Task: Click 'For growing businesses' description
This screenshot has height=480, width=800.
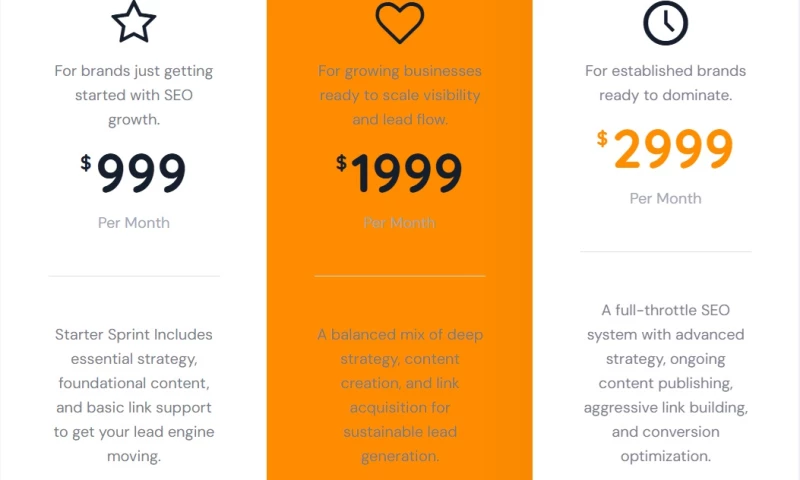Action: [x=399, y=95]
